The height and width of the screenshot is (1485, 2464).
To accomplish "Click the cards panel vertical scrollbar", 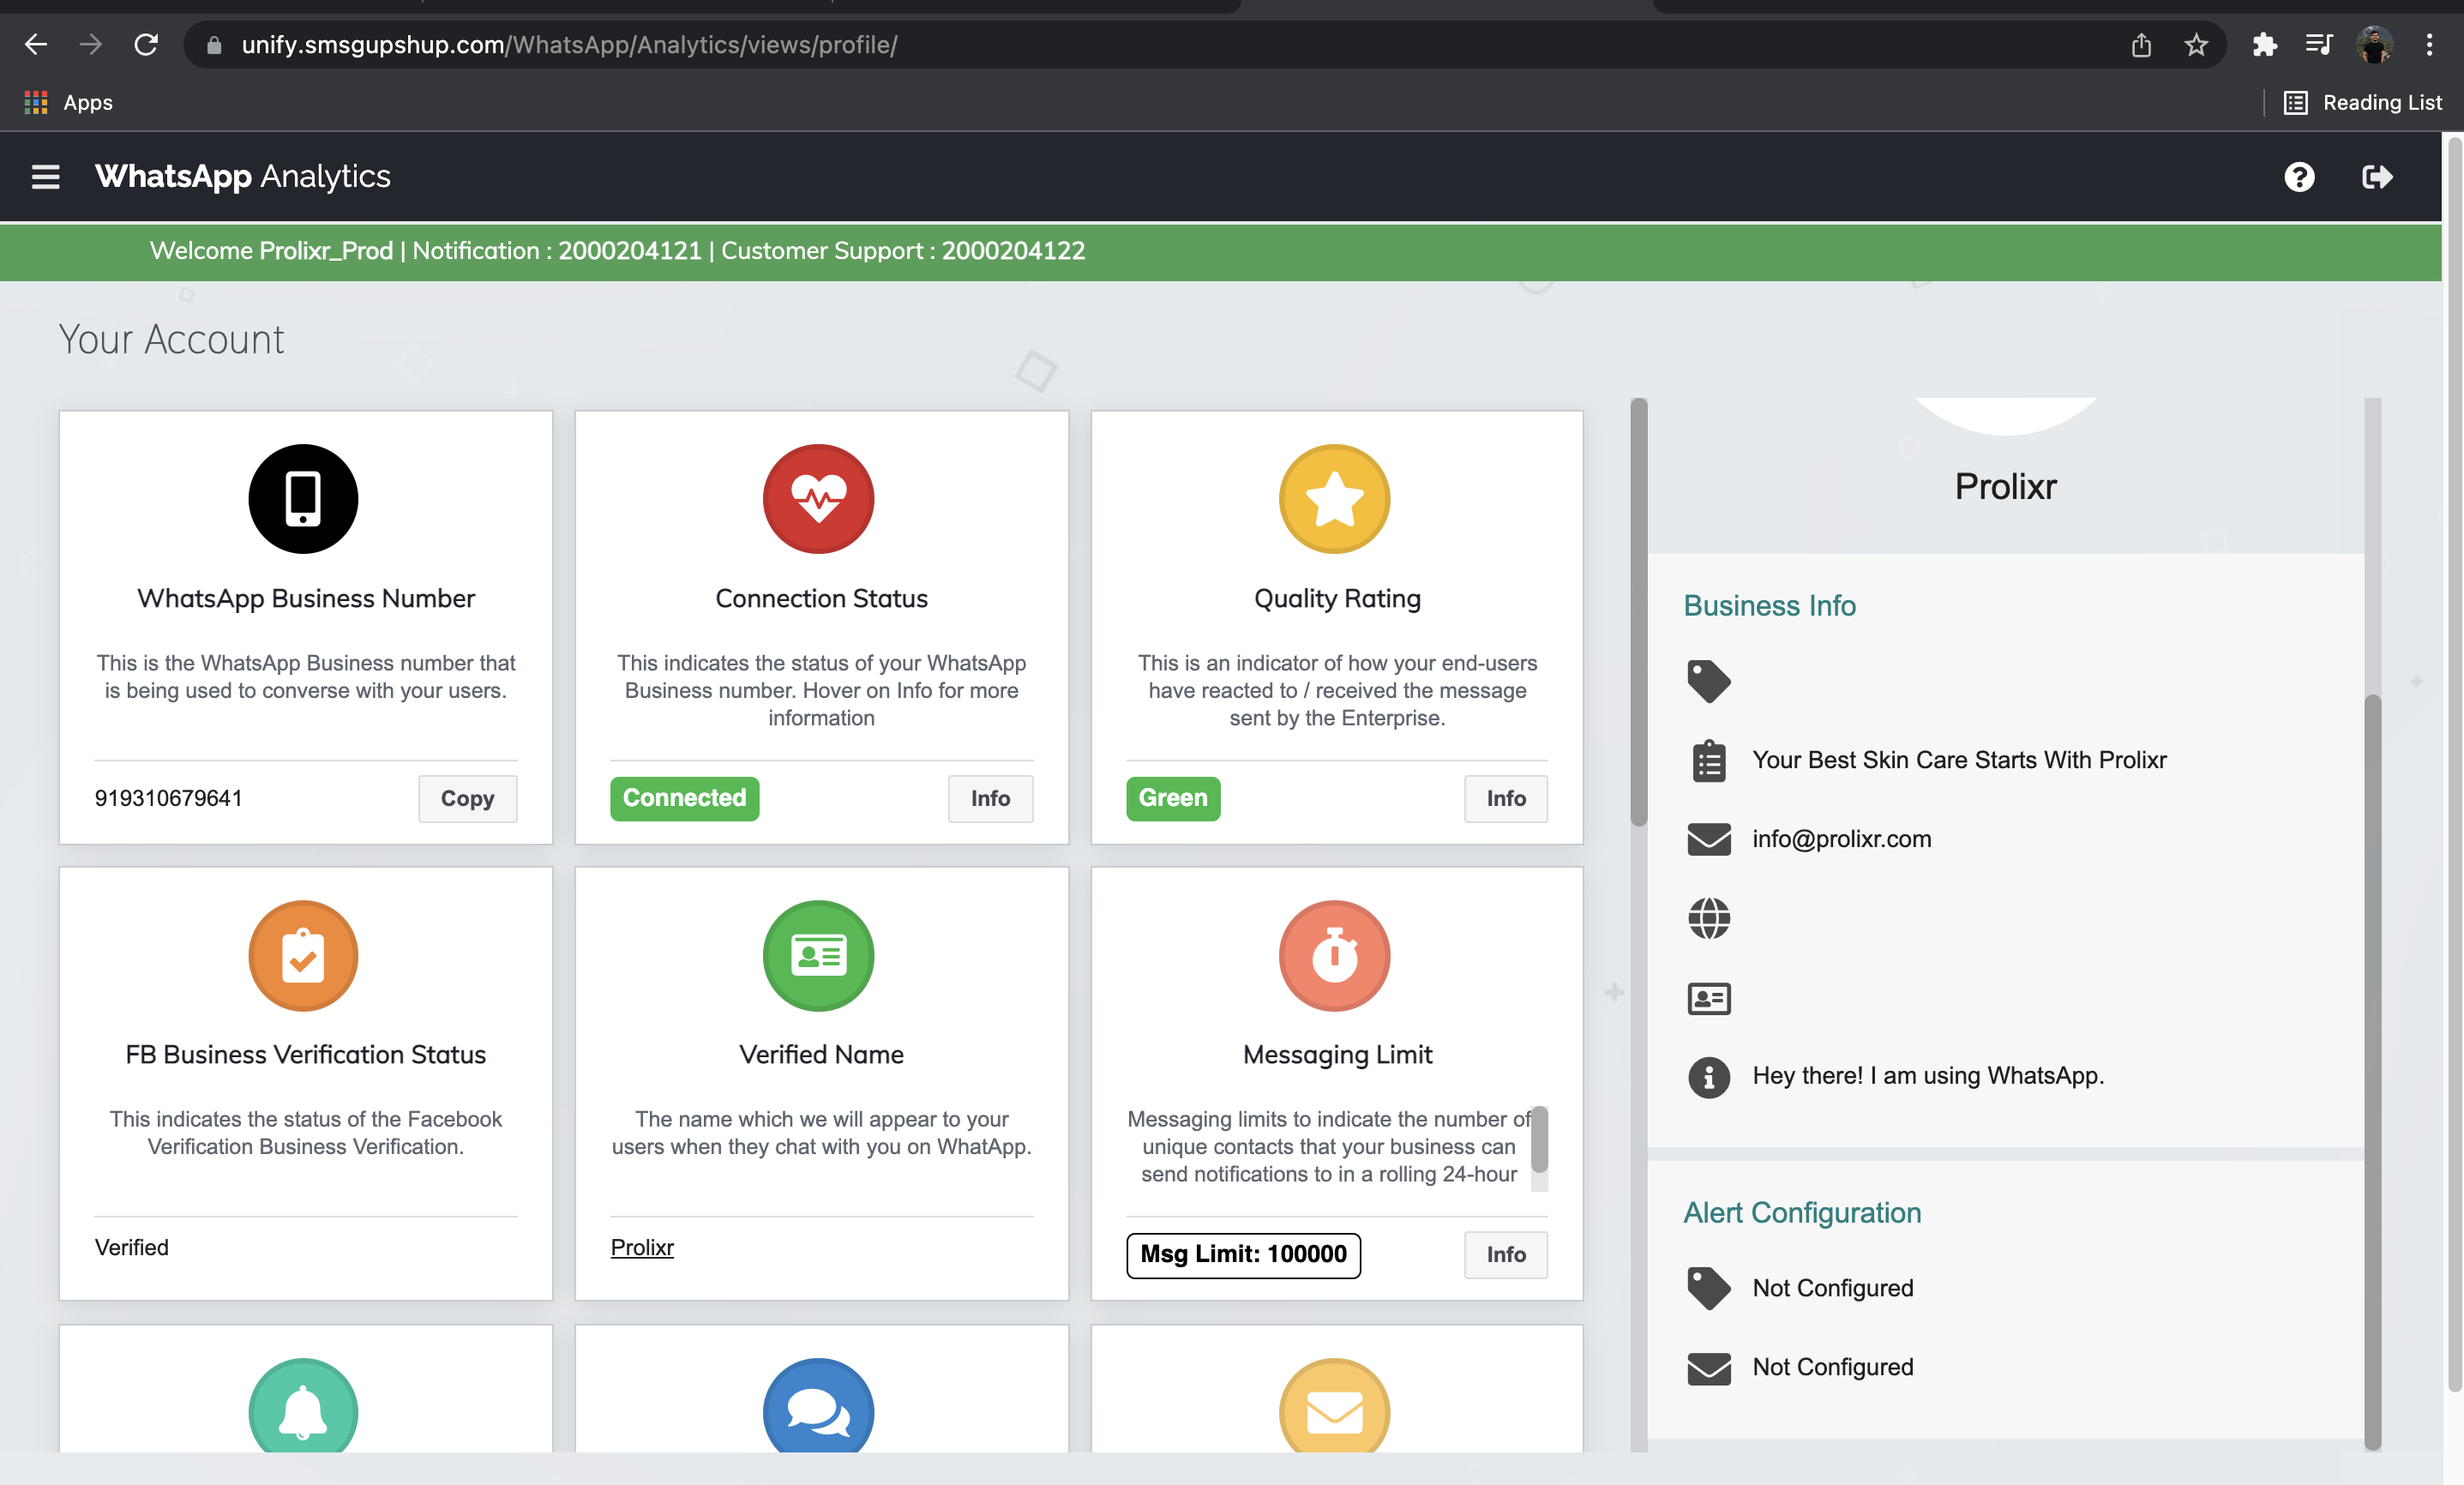I will point(1638,612).
